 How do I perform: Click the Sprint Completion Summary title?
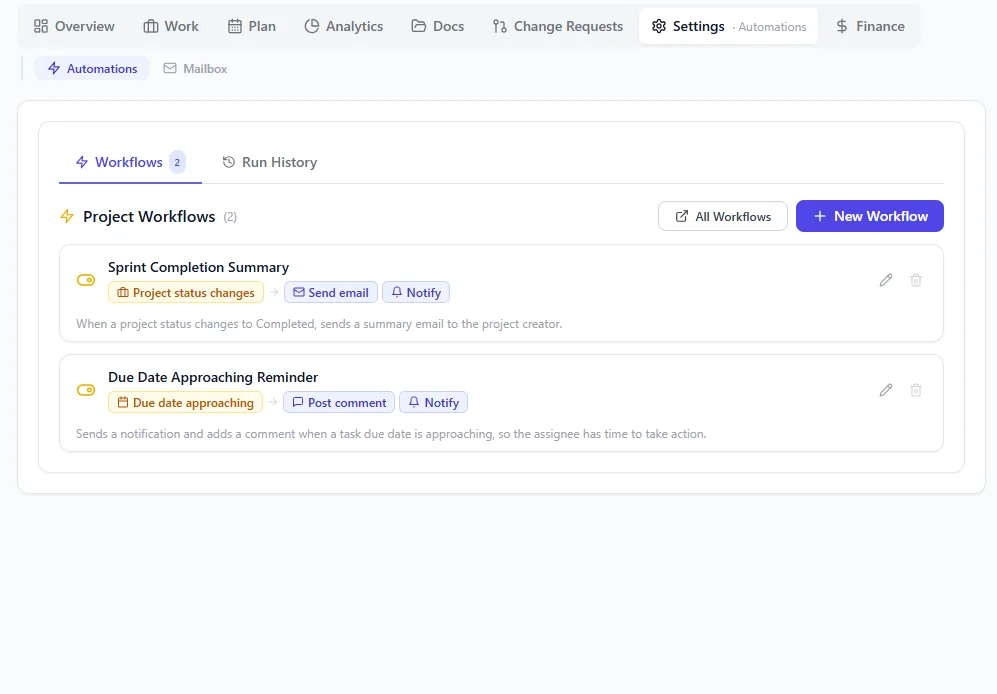[x=198, y=267]
